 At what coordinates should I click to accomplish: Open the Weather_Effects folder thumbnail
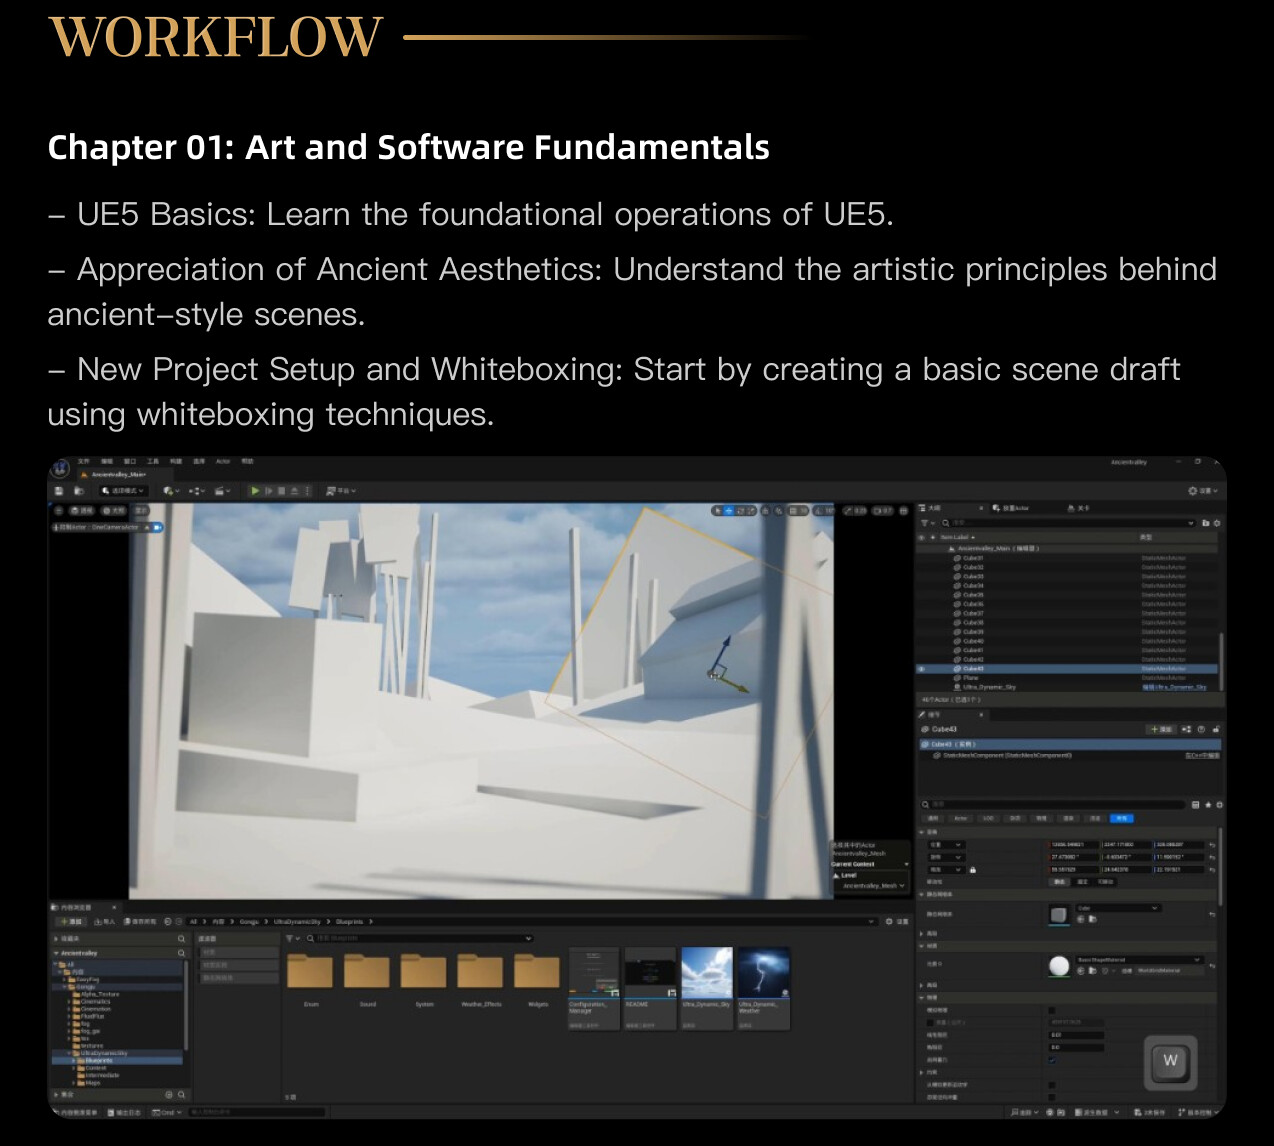click(x=480, y=972)
